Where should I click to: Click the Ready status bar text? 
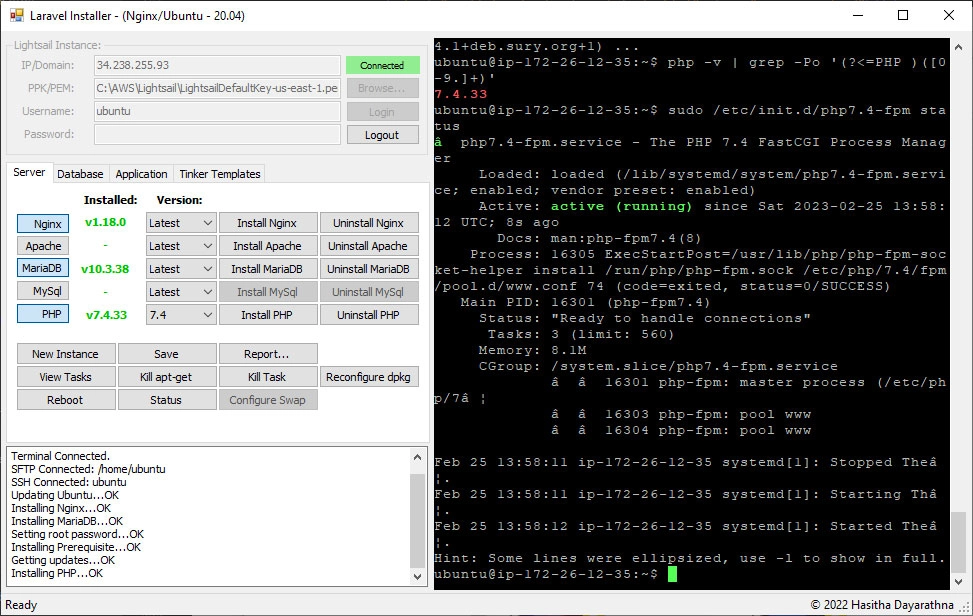pos(21,605)
